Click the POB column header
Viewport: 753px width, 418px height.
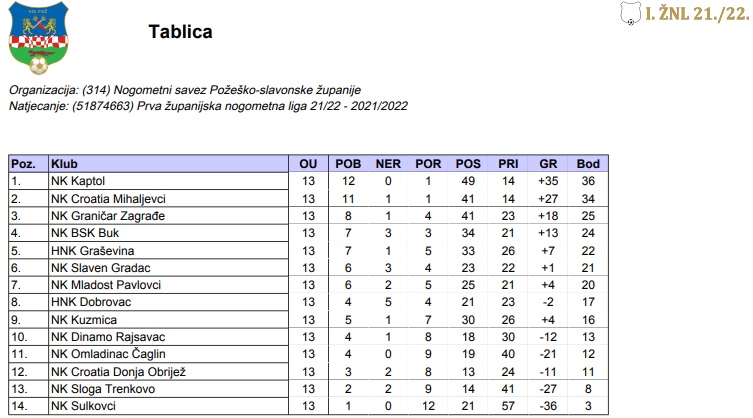[348, 164]
